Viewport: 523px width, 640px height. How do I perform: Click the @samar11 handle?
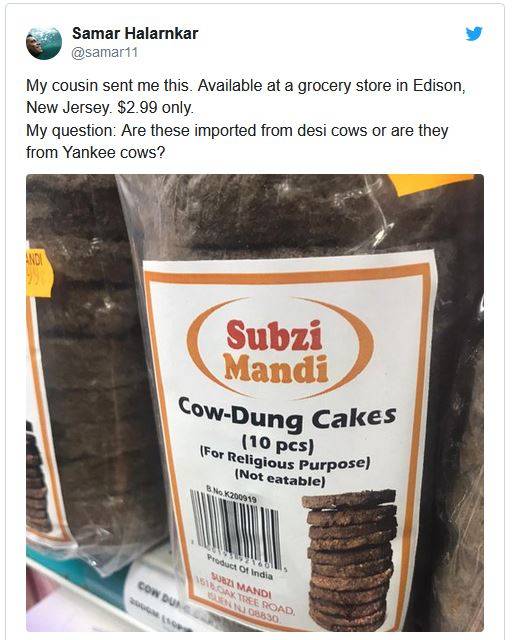click(105, 53)
